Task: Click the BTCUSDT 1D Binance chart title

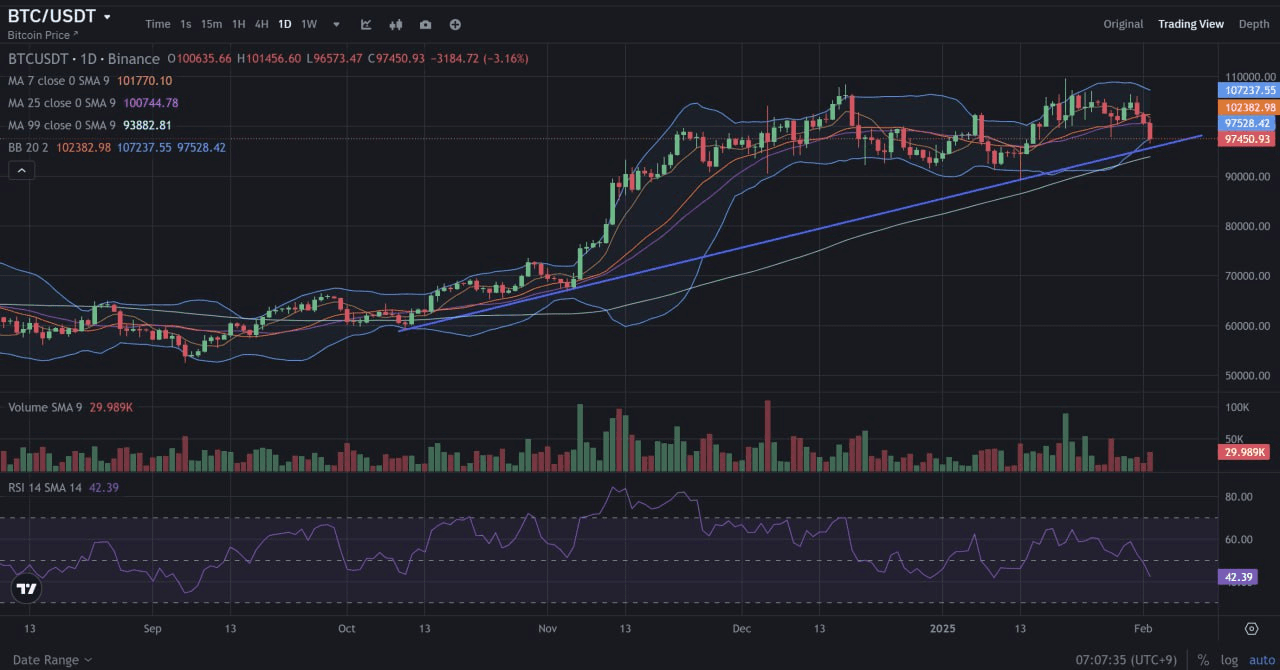Action: tap(84, 59)
